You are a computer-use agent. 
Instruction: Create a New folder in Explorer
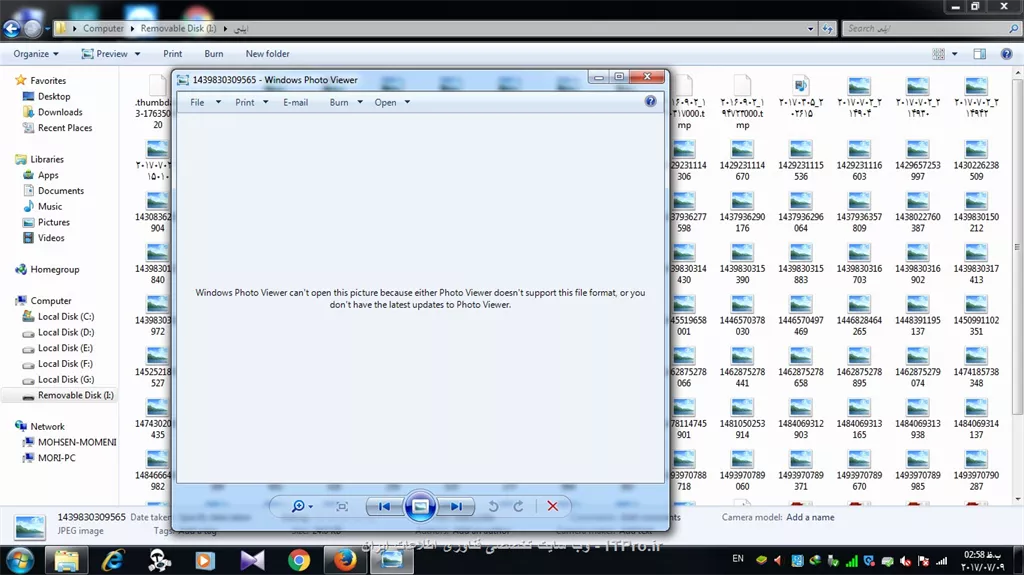point(267,54)
